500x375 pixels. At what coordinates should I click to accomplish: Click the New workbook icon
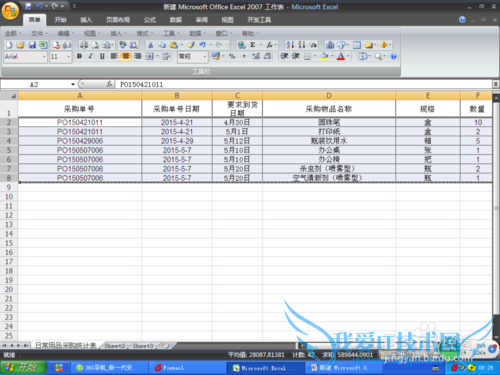click(x=9, y=45)
